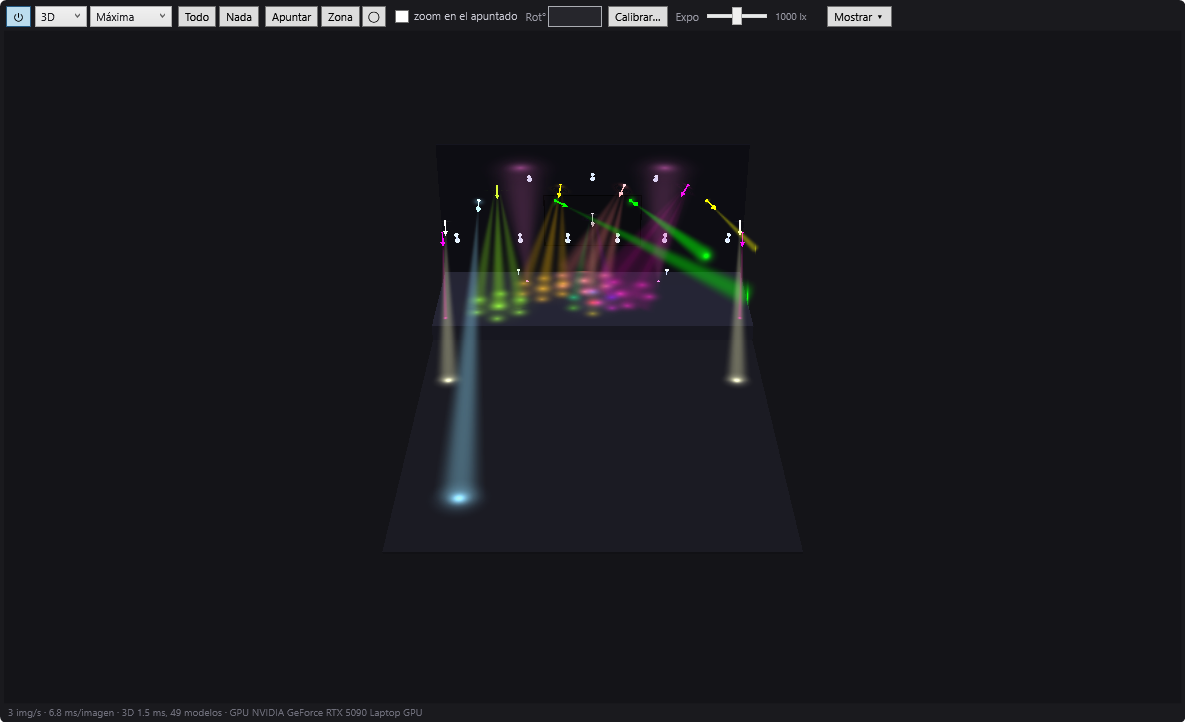Activate the Apuntar button
The height and width of the screenshot is (722, 1185).
point(291,17)
